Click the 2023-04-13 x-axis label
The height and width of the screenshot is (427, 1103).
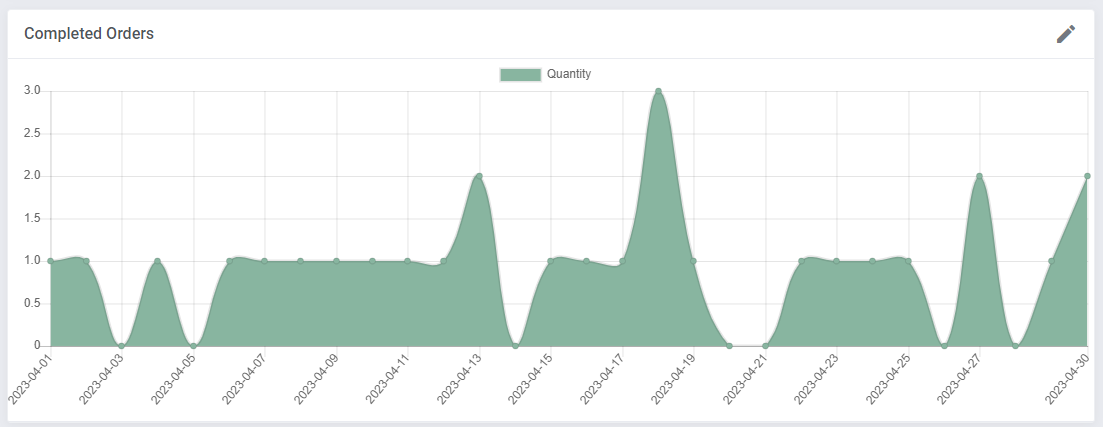461,378
